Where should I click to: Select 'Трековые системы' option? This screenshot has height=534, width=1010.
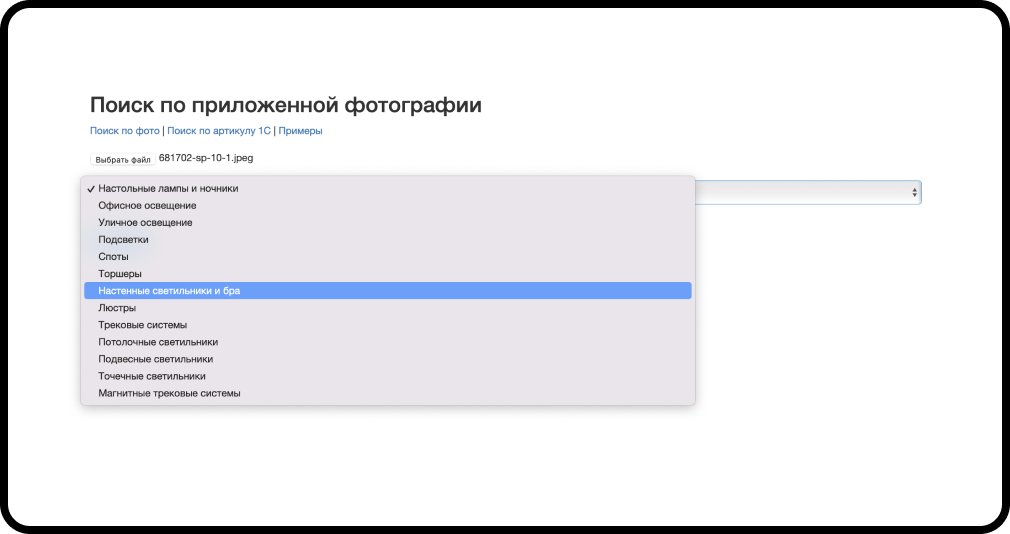[x=142, y=325]
